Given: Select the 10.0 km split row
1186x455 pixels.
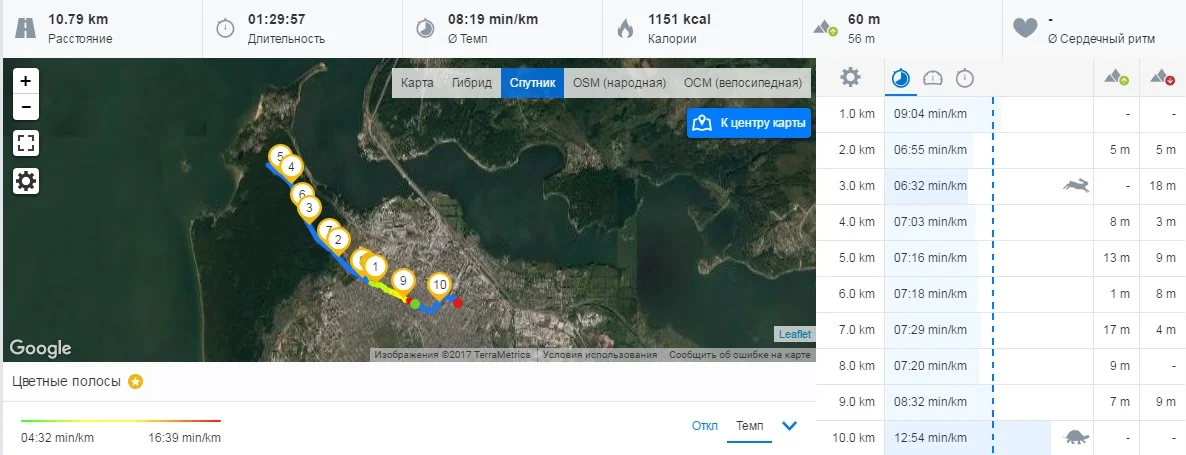Looking at the screenshot, I should 1001,438.
